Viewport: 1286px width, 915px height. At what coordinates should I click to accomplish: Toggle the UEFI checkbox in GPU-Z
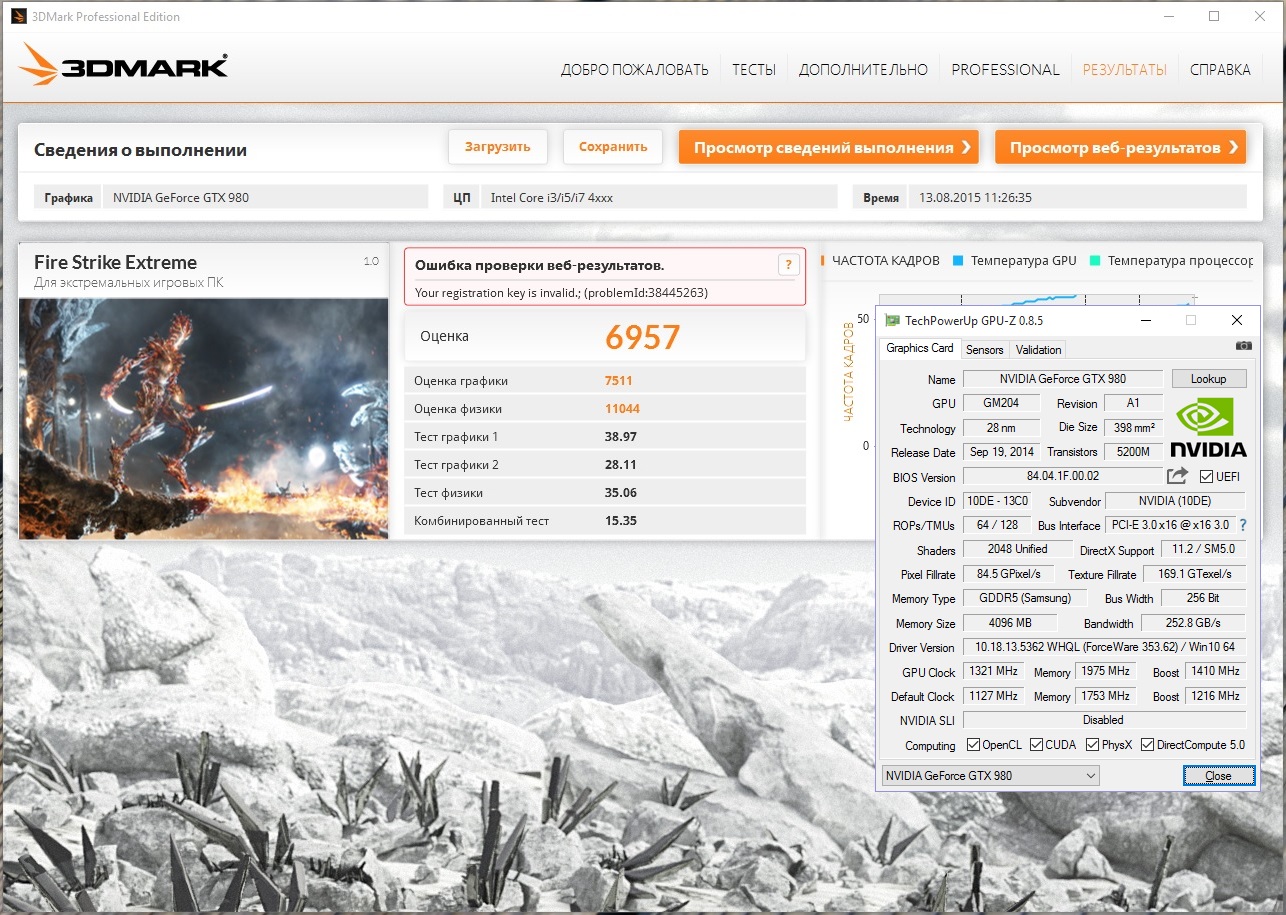coord(1206,477)
